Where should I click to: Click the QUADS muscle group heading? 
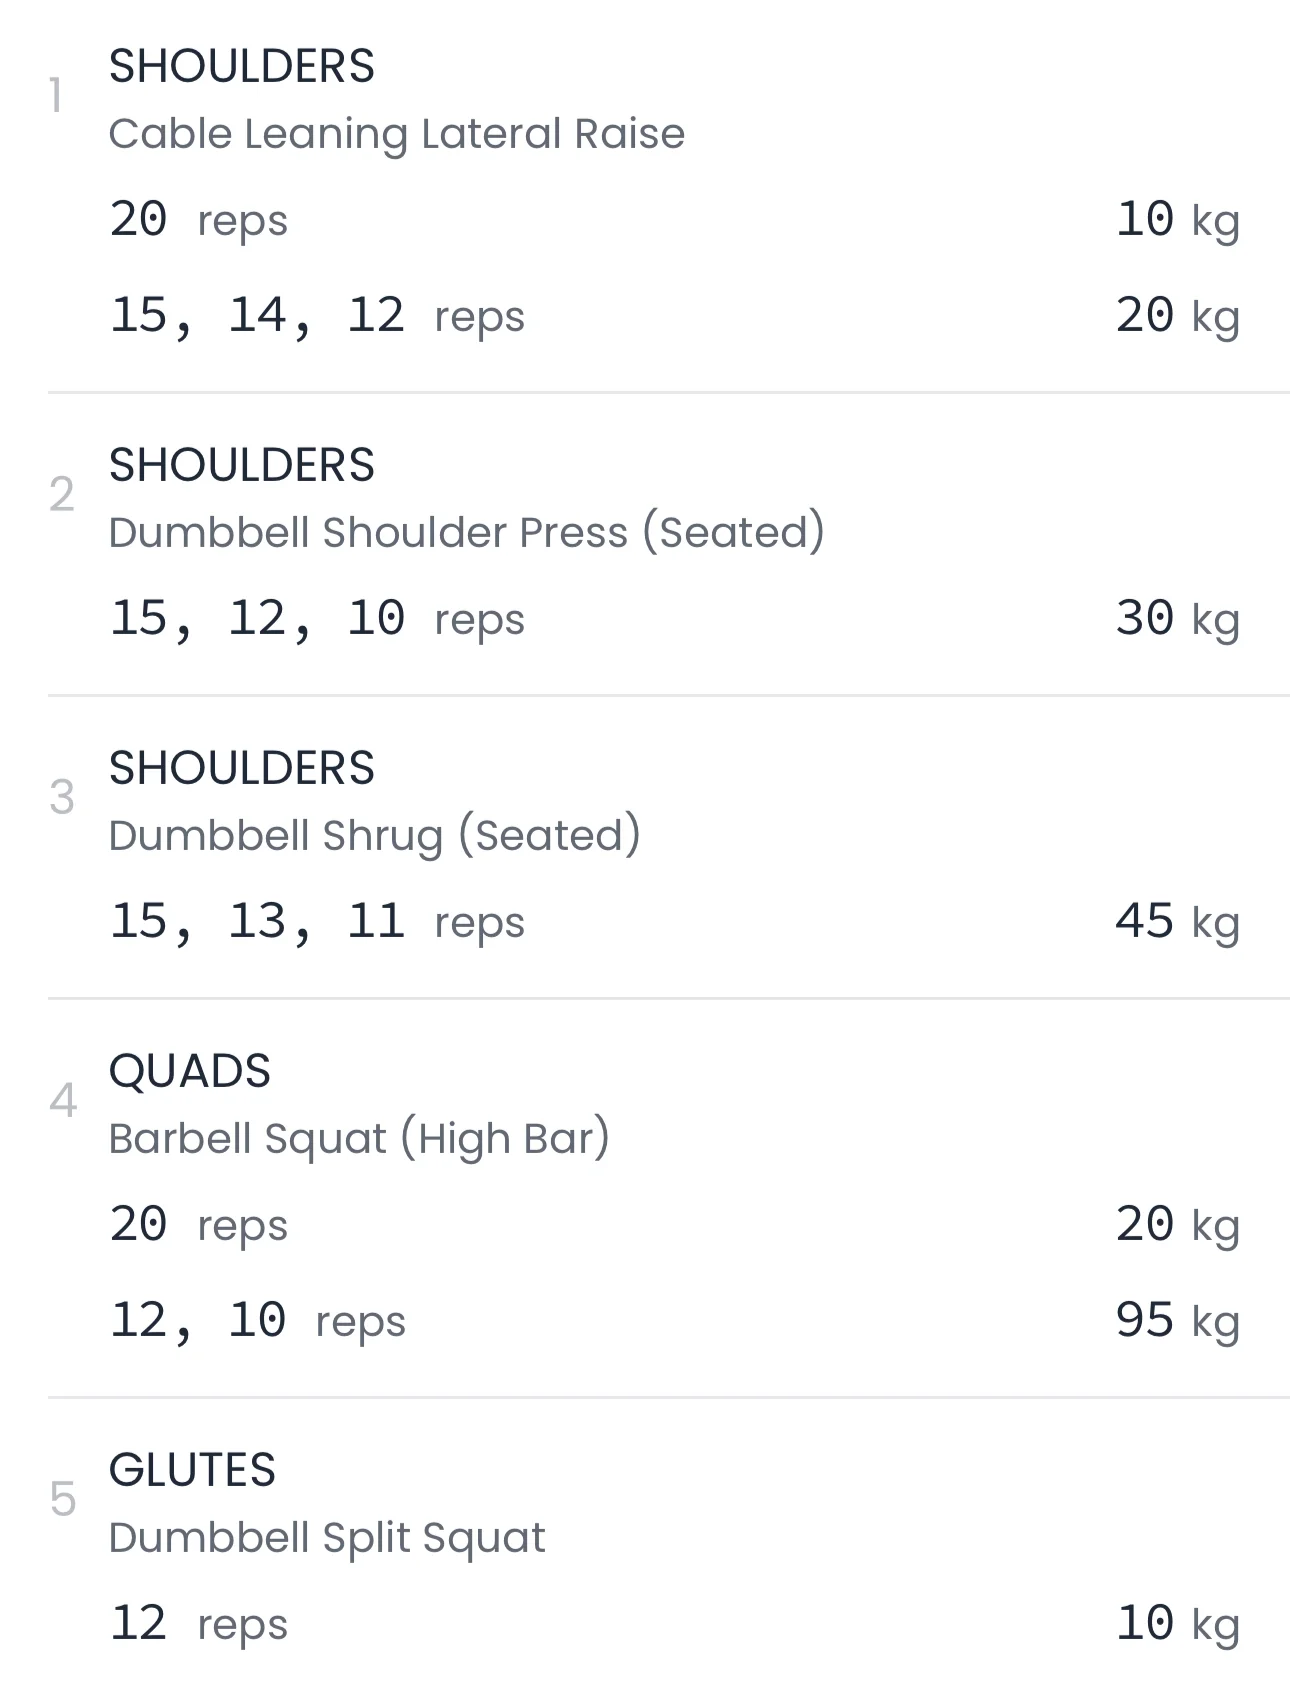[190, 1071]
